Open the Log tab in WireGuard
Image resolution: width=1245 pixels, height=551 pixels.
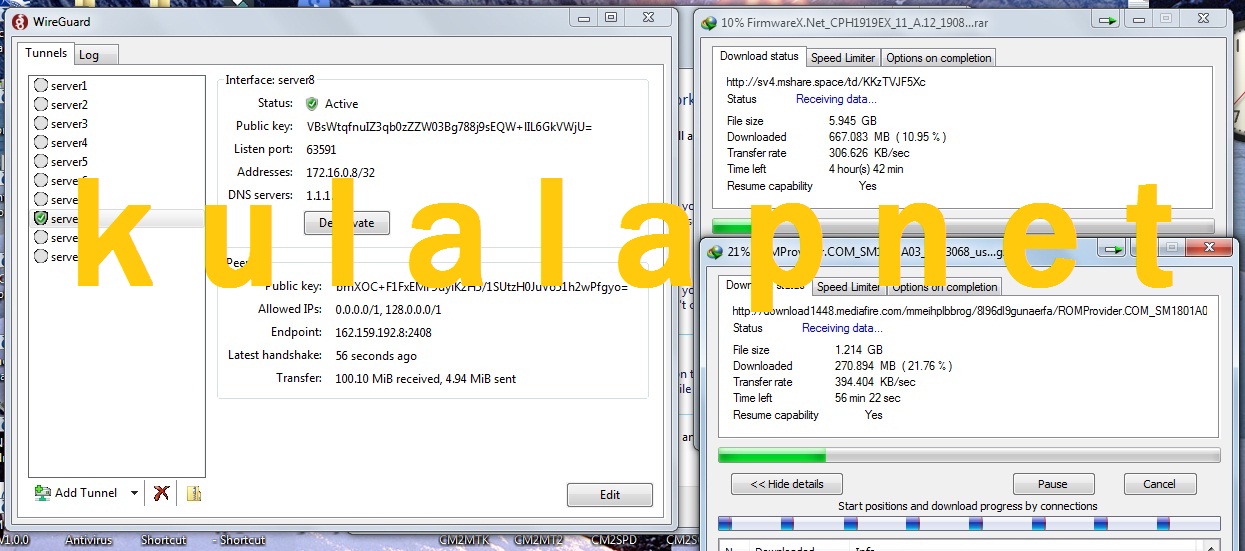click(x=95, y=55)
